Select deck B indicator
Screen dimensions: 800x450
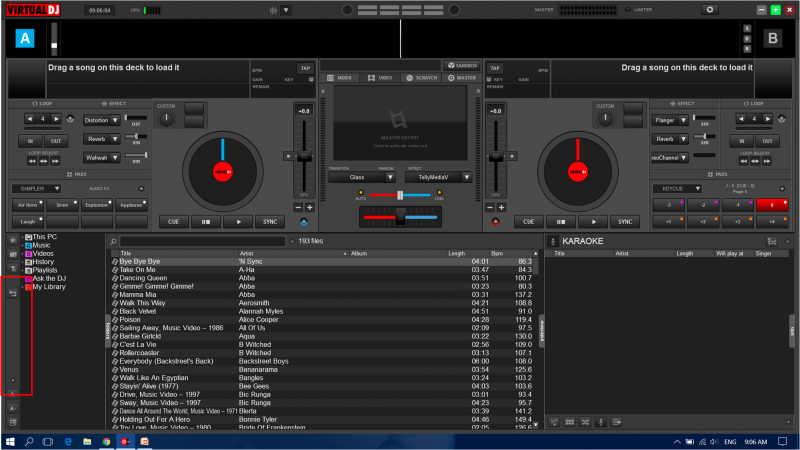tap(772, 38)
